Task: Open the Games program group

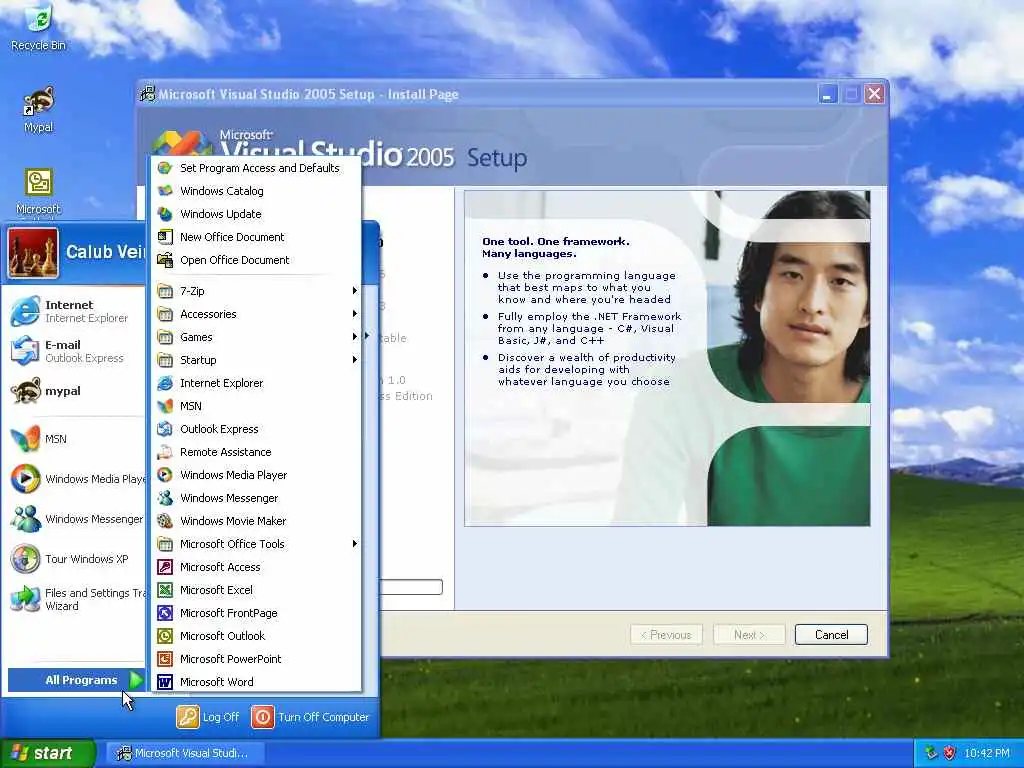Action: [x=257, y=336]
